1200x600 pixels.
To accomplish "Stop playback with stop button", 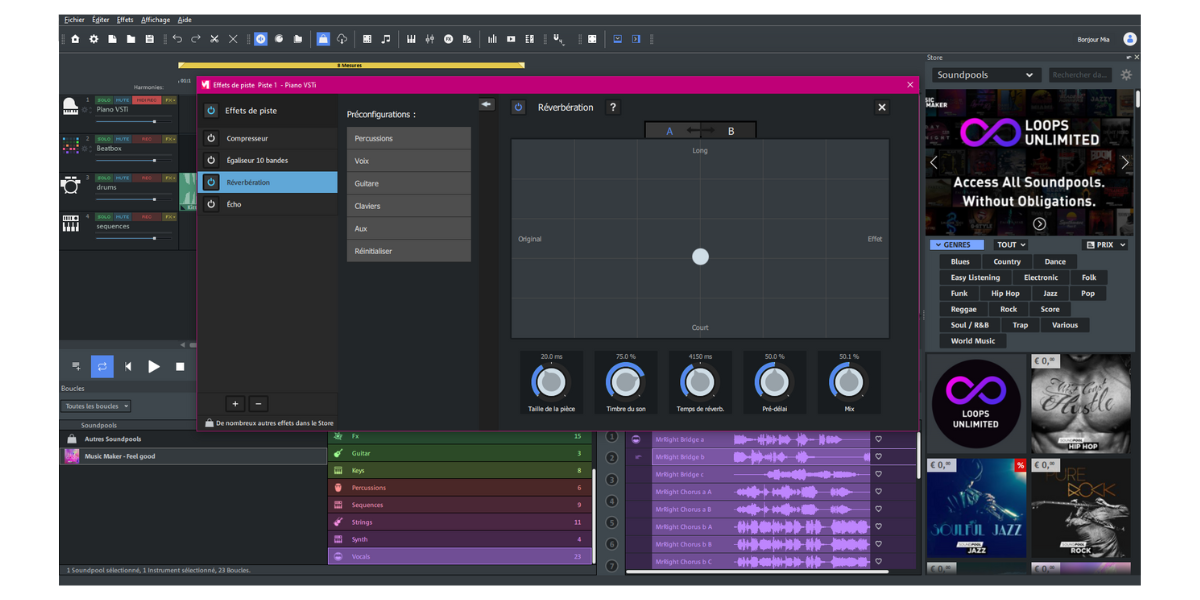I will pyautogui.click(x=180, y=366).
